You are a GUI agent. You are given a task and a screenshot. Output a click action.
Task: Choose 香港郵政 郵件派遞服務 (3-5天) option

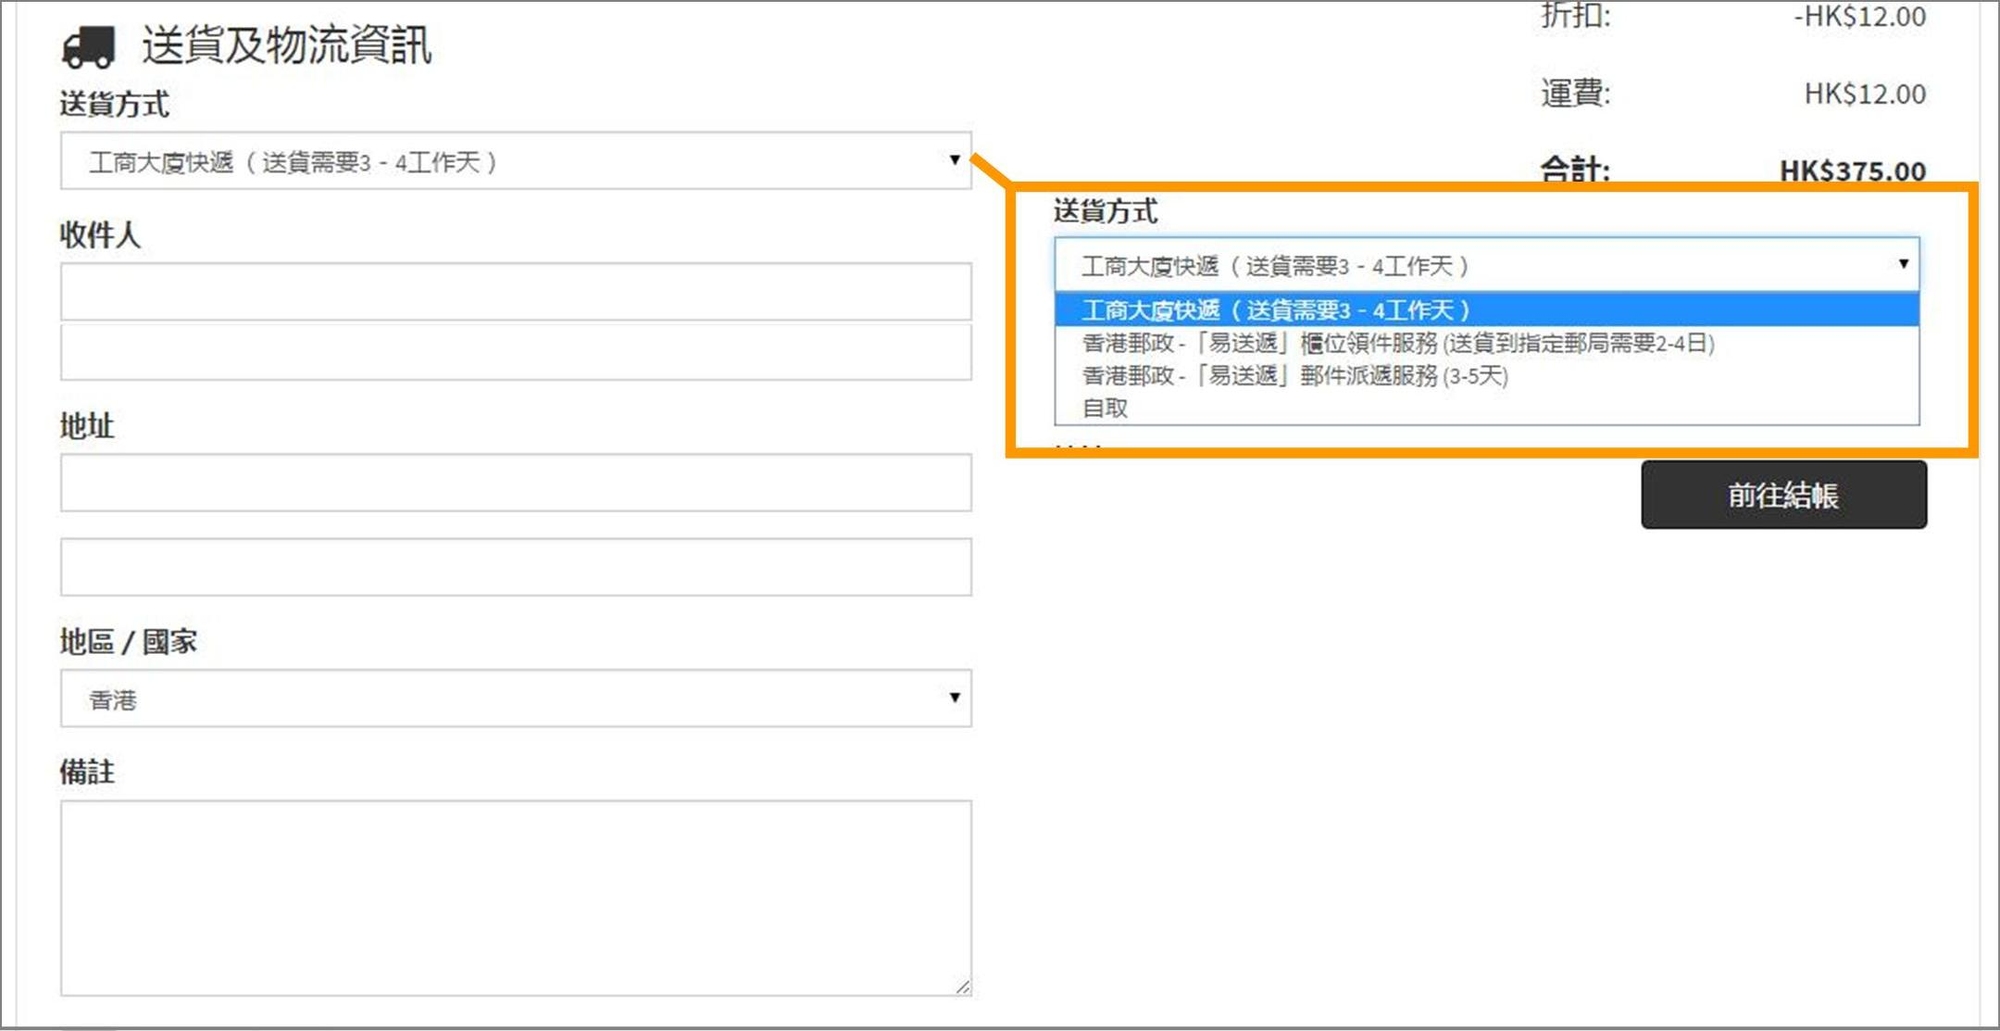tap(1295, 376)
